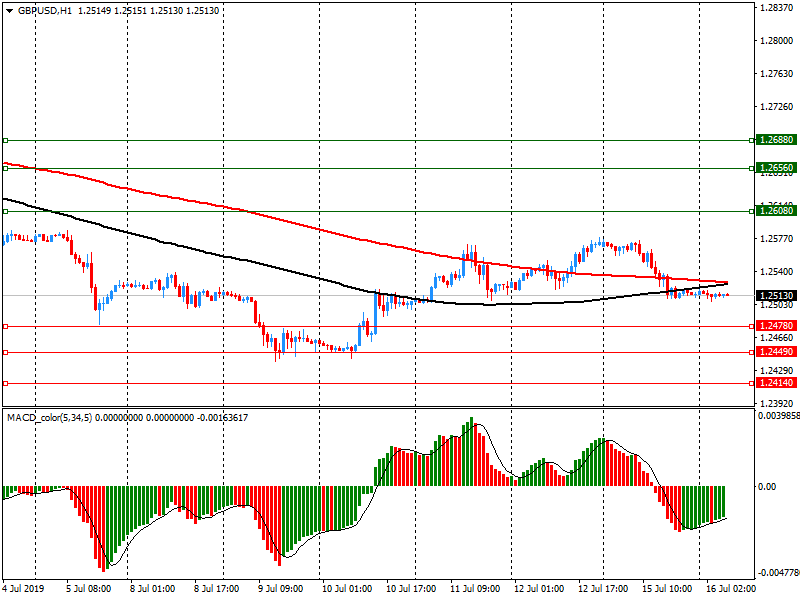
Task: Click the 11 Jul 09:00 time axis label
Action: coord(475,589)
